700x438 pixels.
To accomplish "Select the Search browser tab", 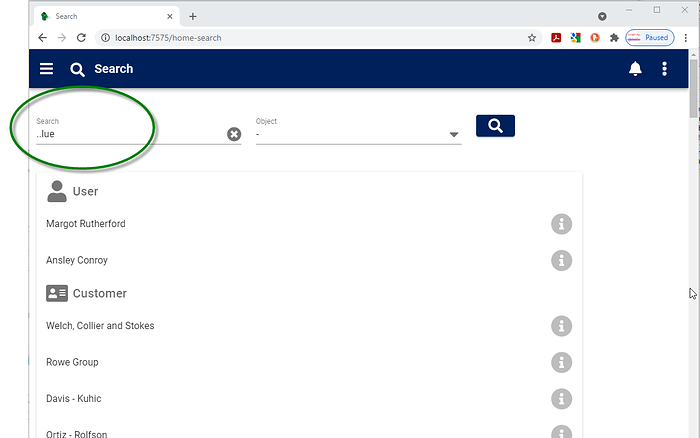I will coord(107,17).
